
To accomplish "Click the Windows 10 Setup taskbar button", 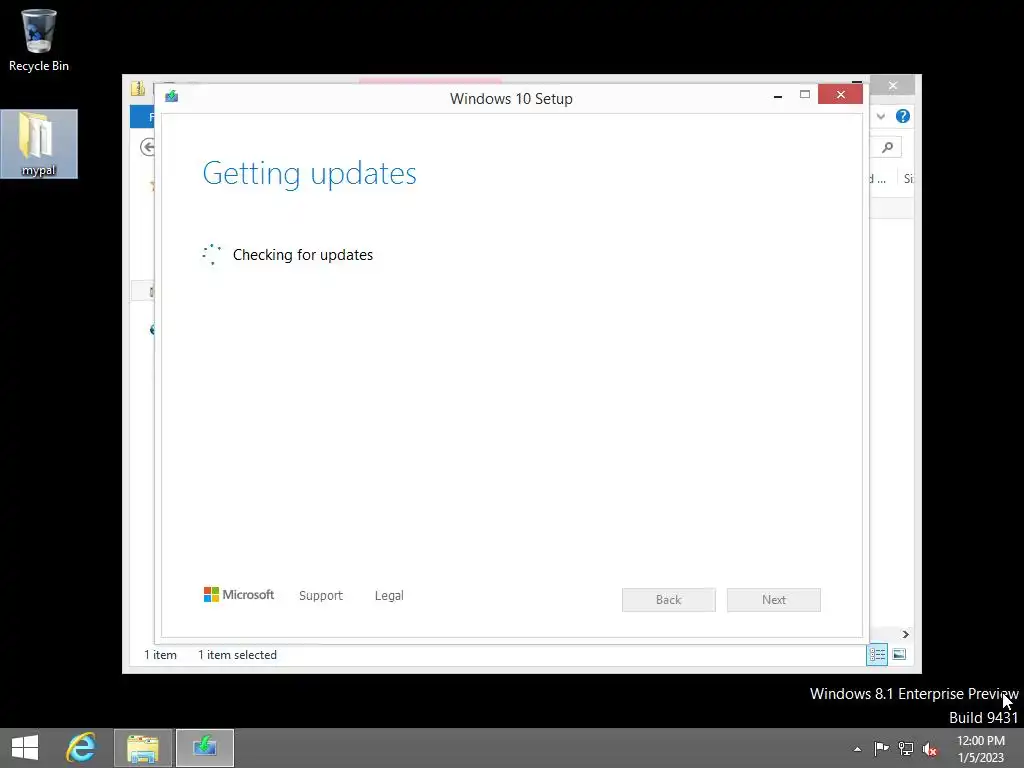I will pyautogui.click(x=204, y=748).
